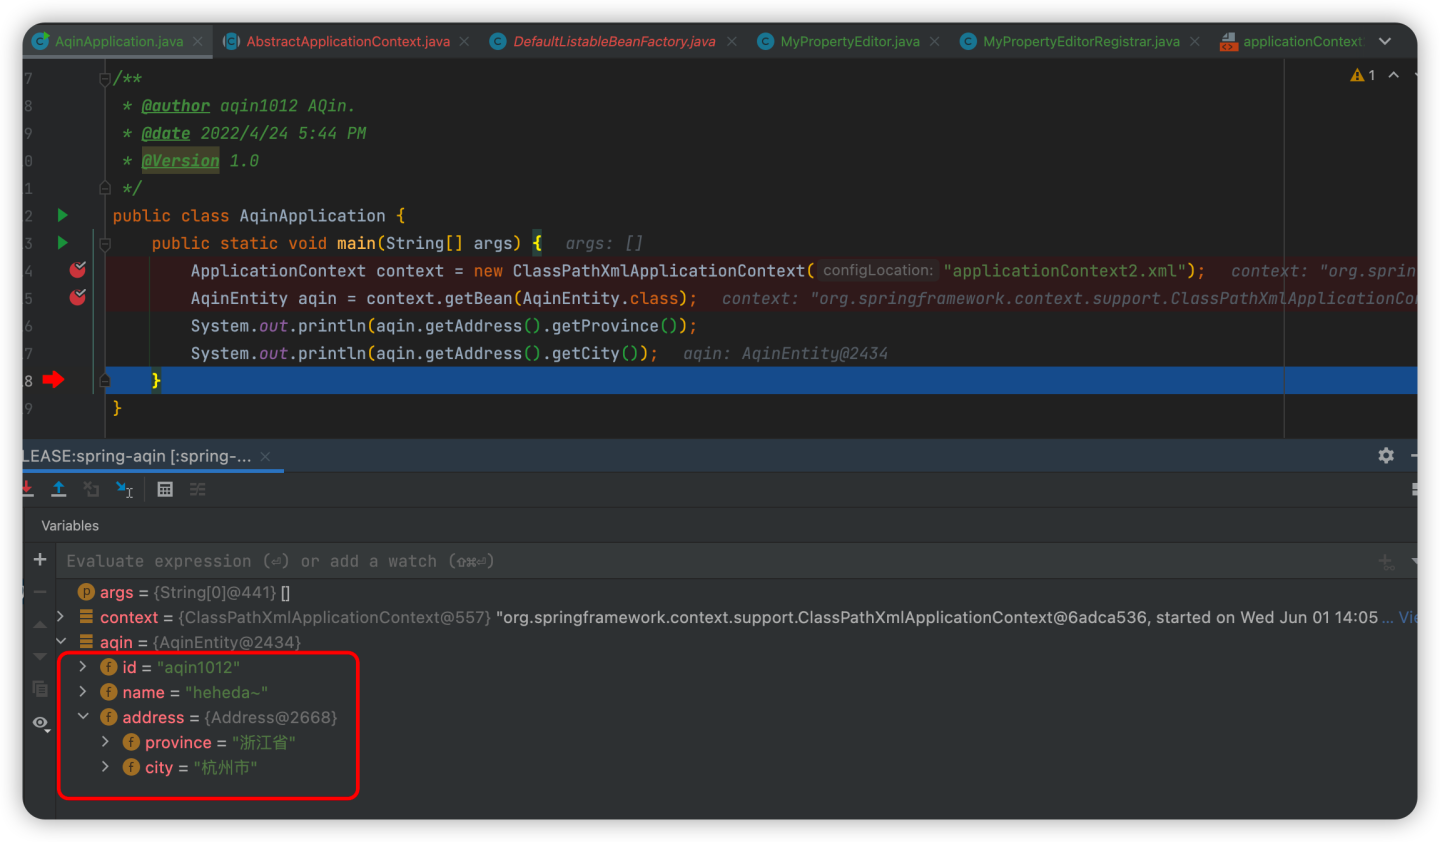This screenshot has width=1440, height=842.
Task: Expand the city field node
Action: [x=105, y=767]
